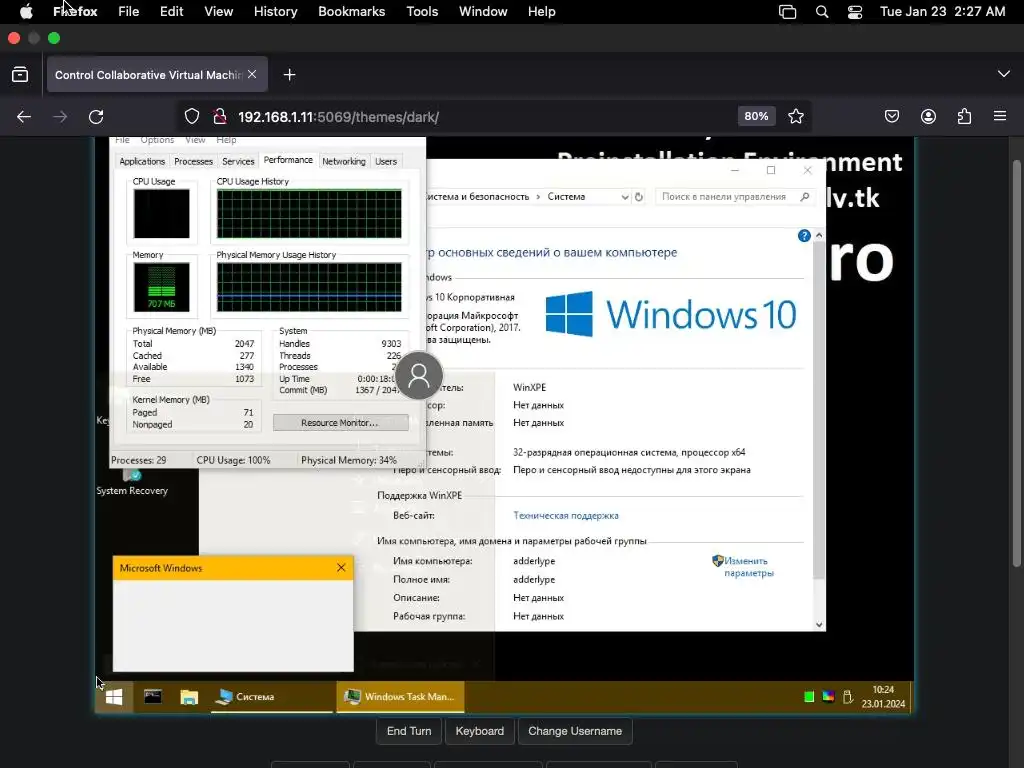Open the Firefox account icon
1024x768 pixels.
928,116
